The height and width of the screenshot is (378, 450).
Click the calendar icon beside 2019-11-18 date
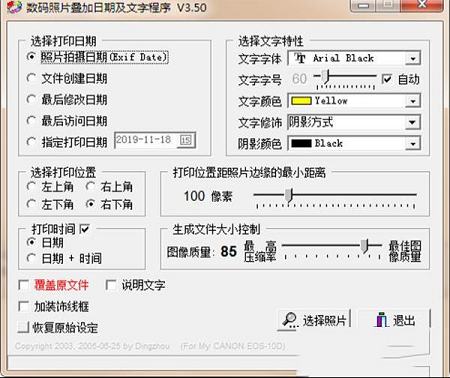[186, 140]
